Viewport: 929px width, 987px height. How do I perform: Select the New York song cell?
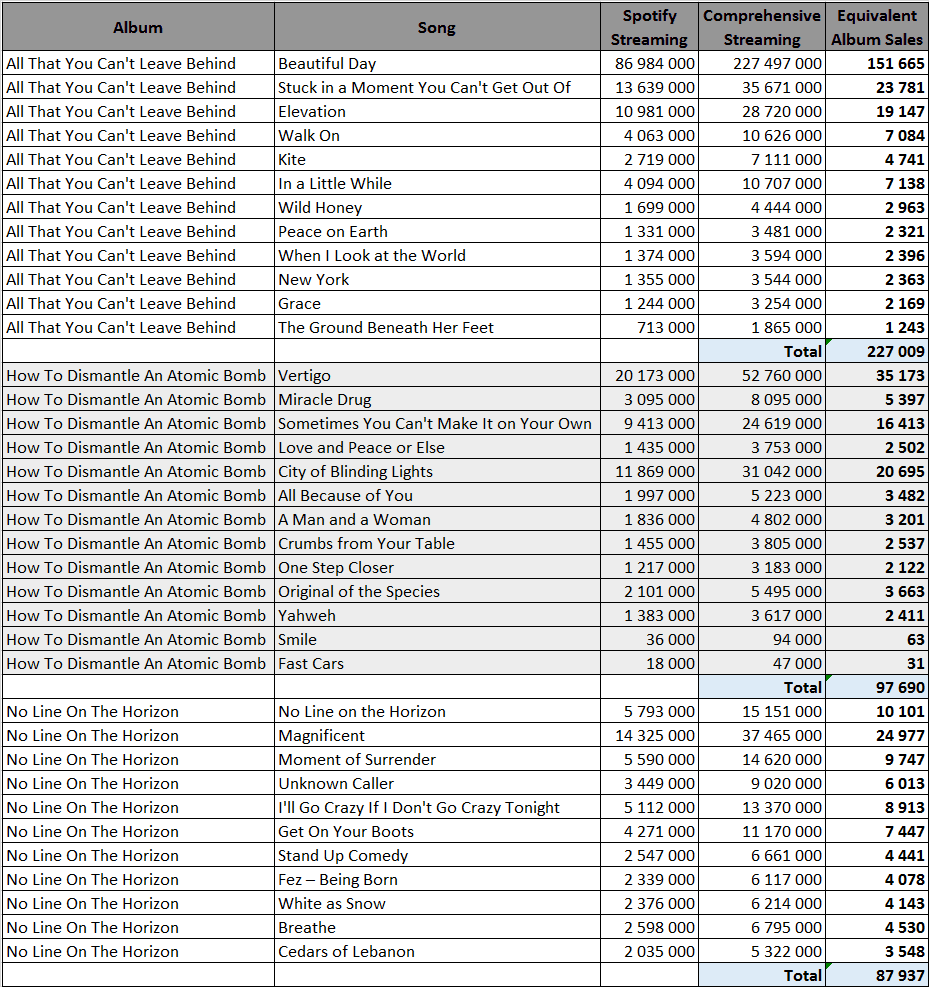pyautogui.click(x=437, y=279)
